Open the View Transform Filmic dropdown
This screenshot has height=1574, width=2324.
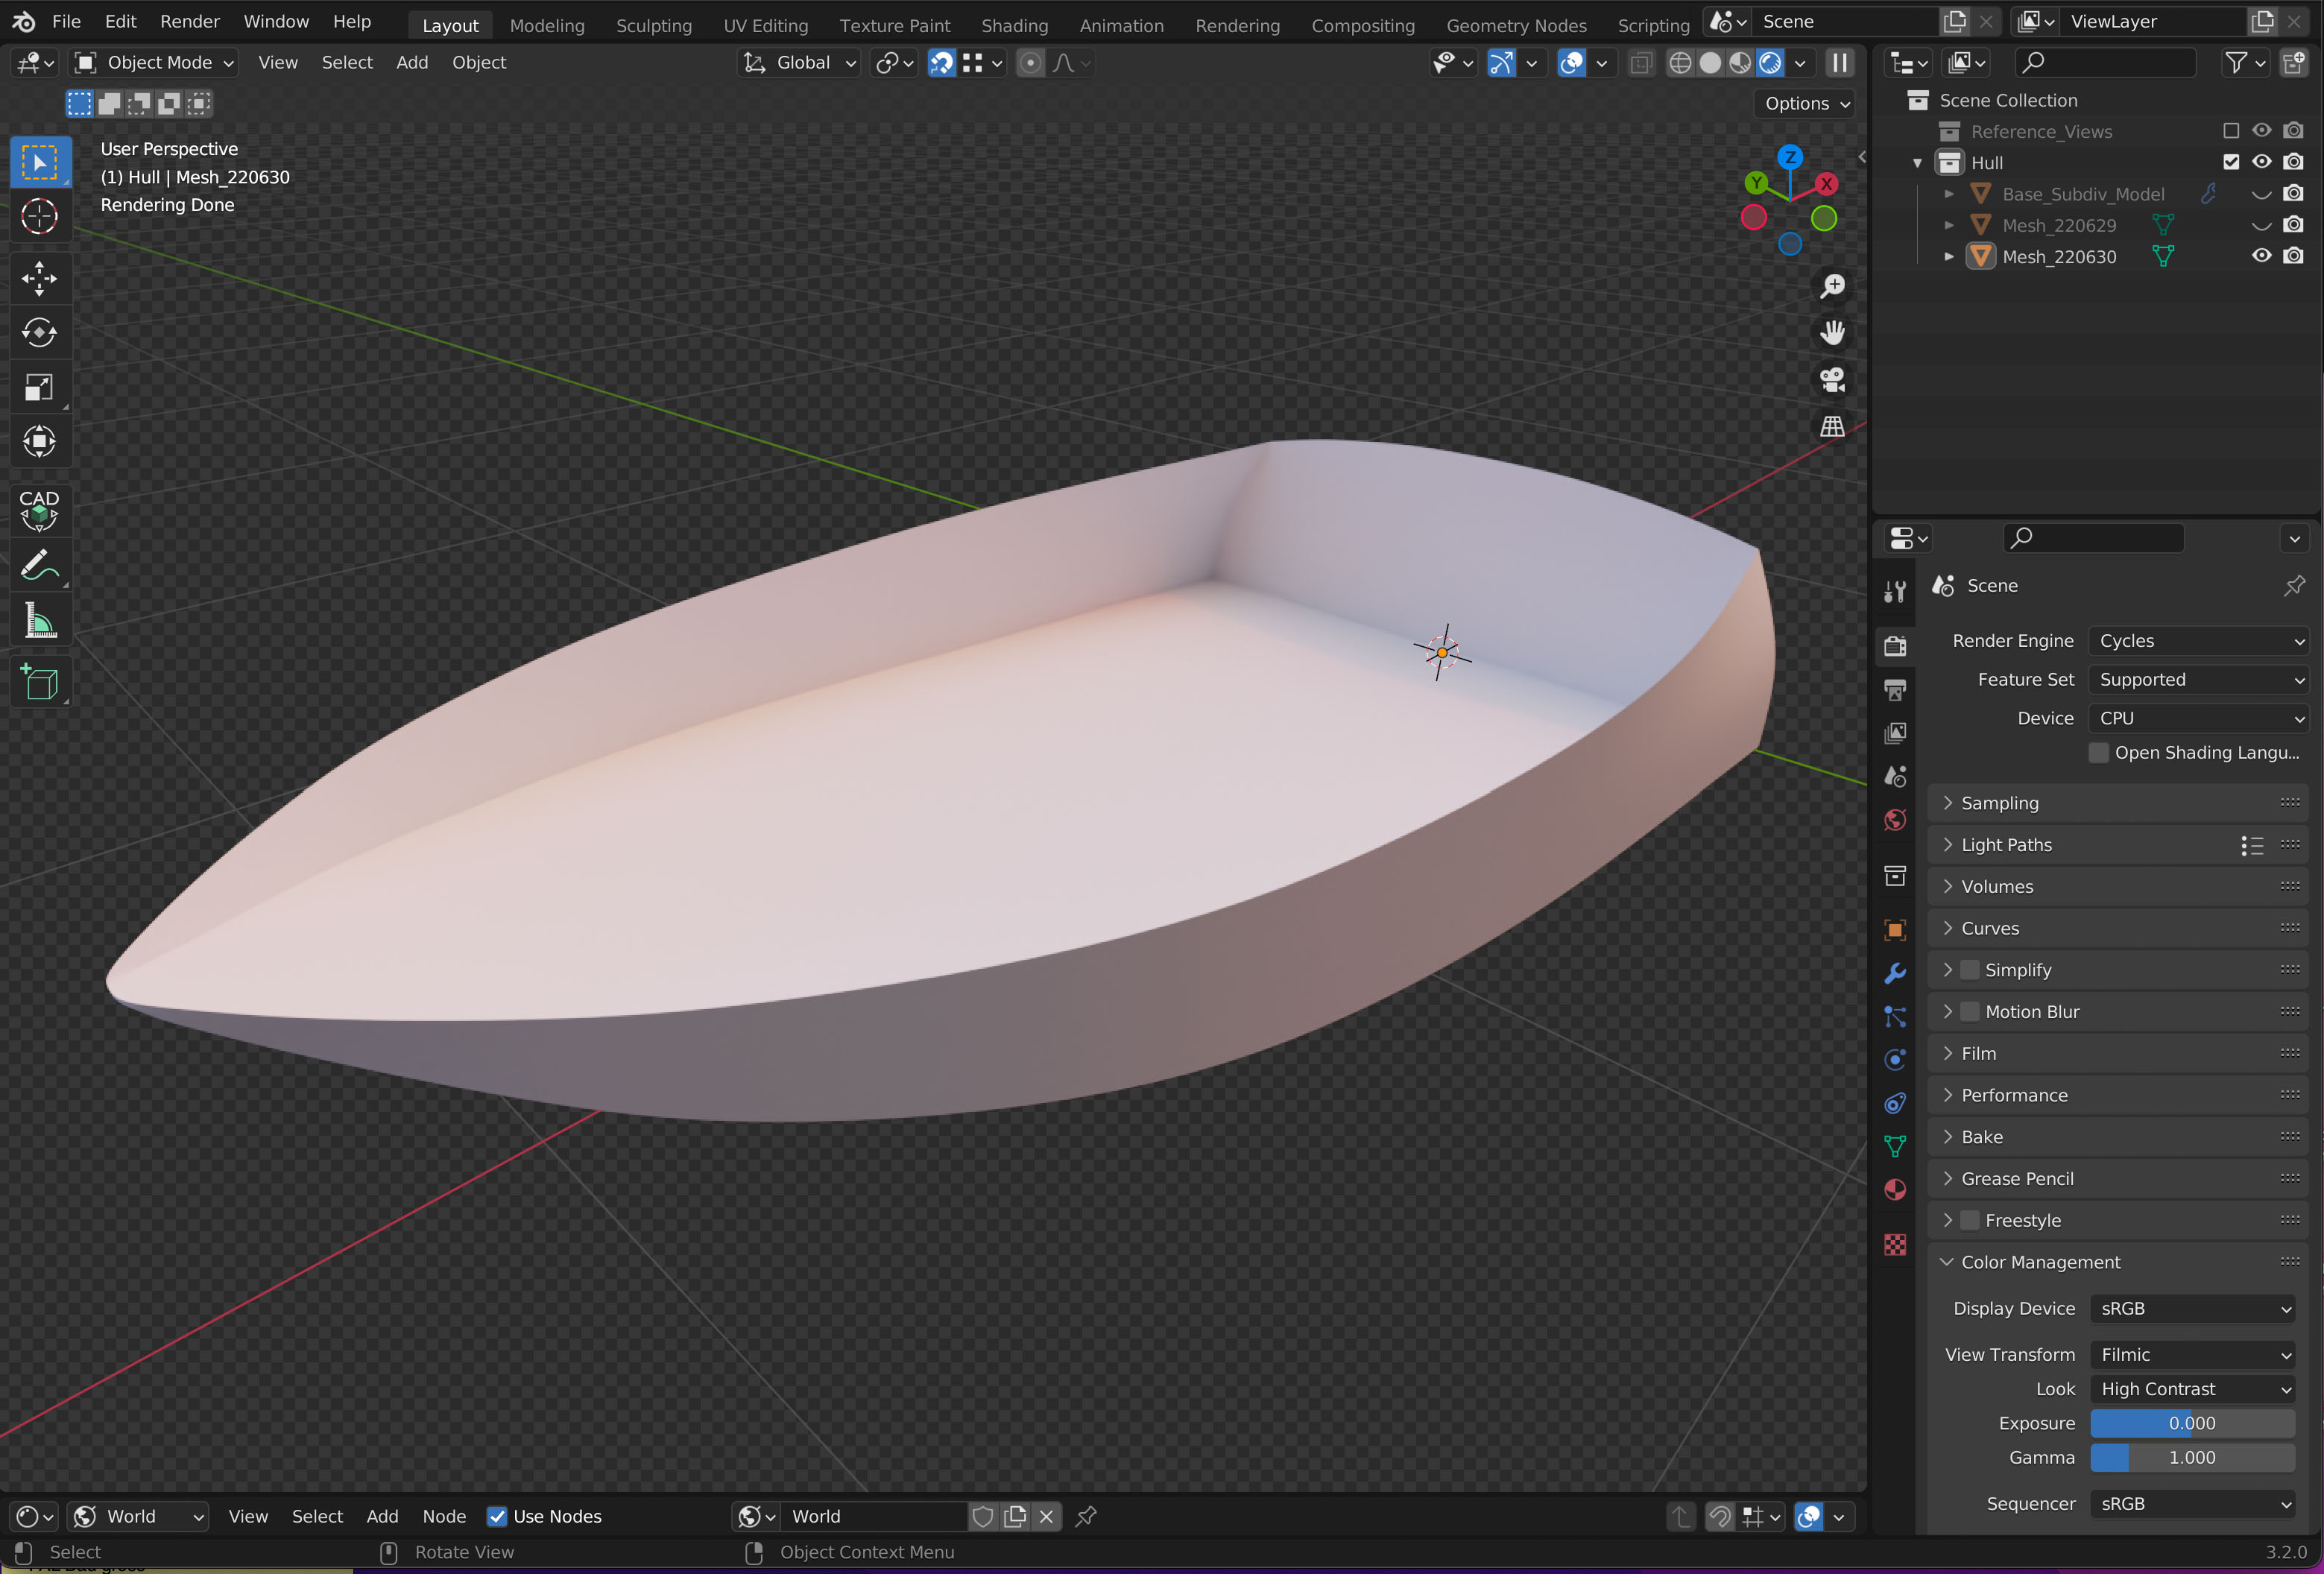tap(2193, 1354)
